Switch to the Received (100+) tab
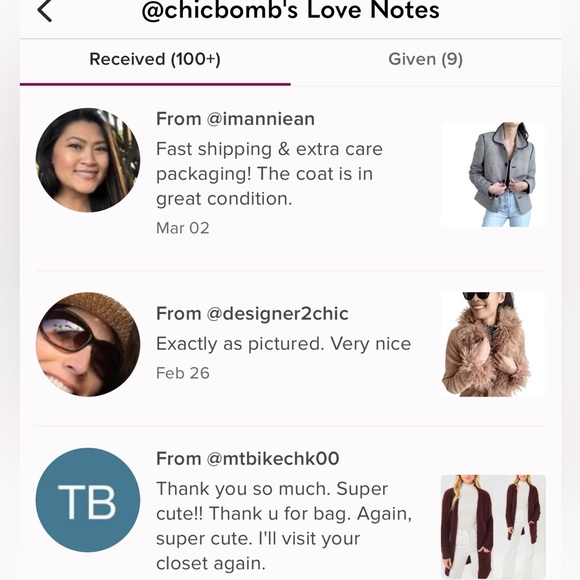Viewport: 580px width, 580px height. click(155, 60)
